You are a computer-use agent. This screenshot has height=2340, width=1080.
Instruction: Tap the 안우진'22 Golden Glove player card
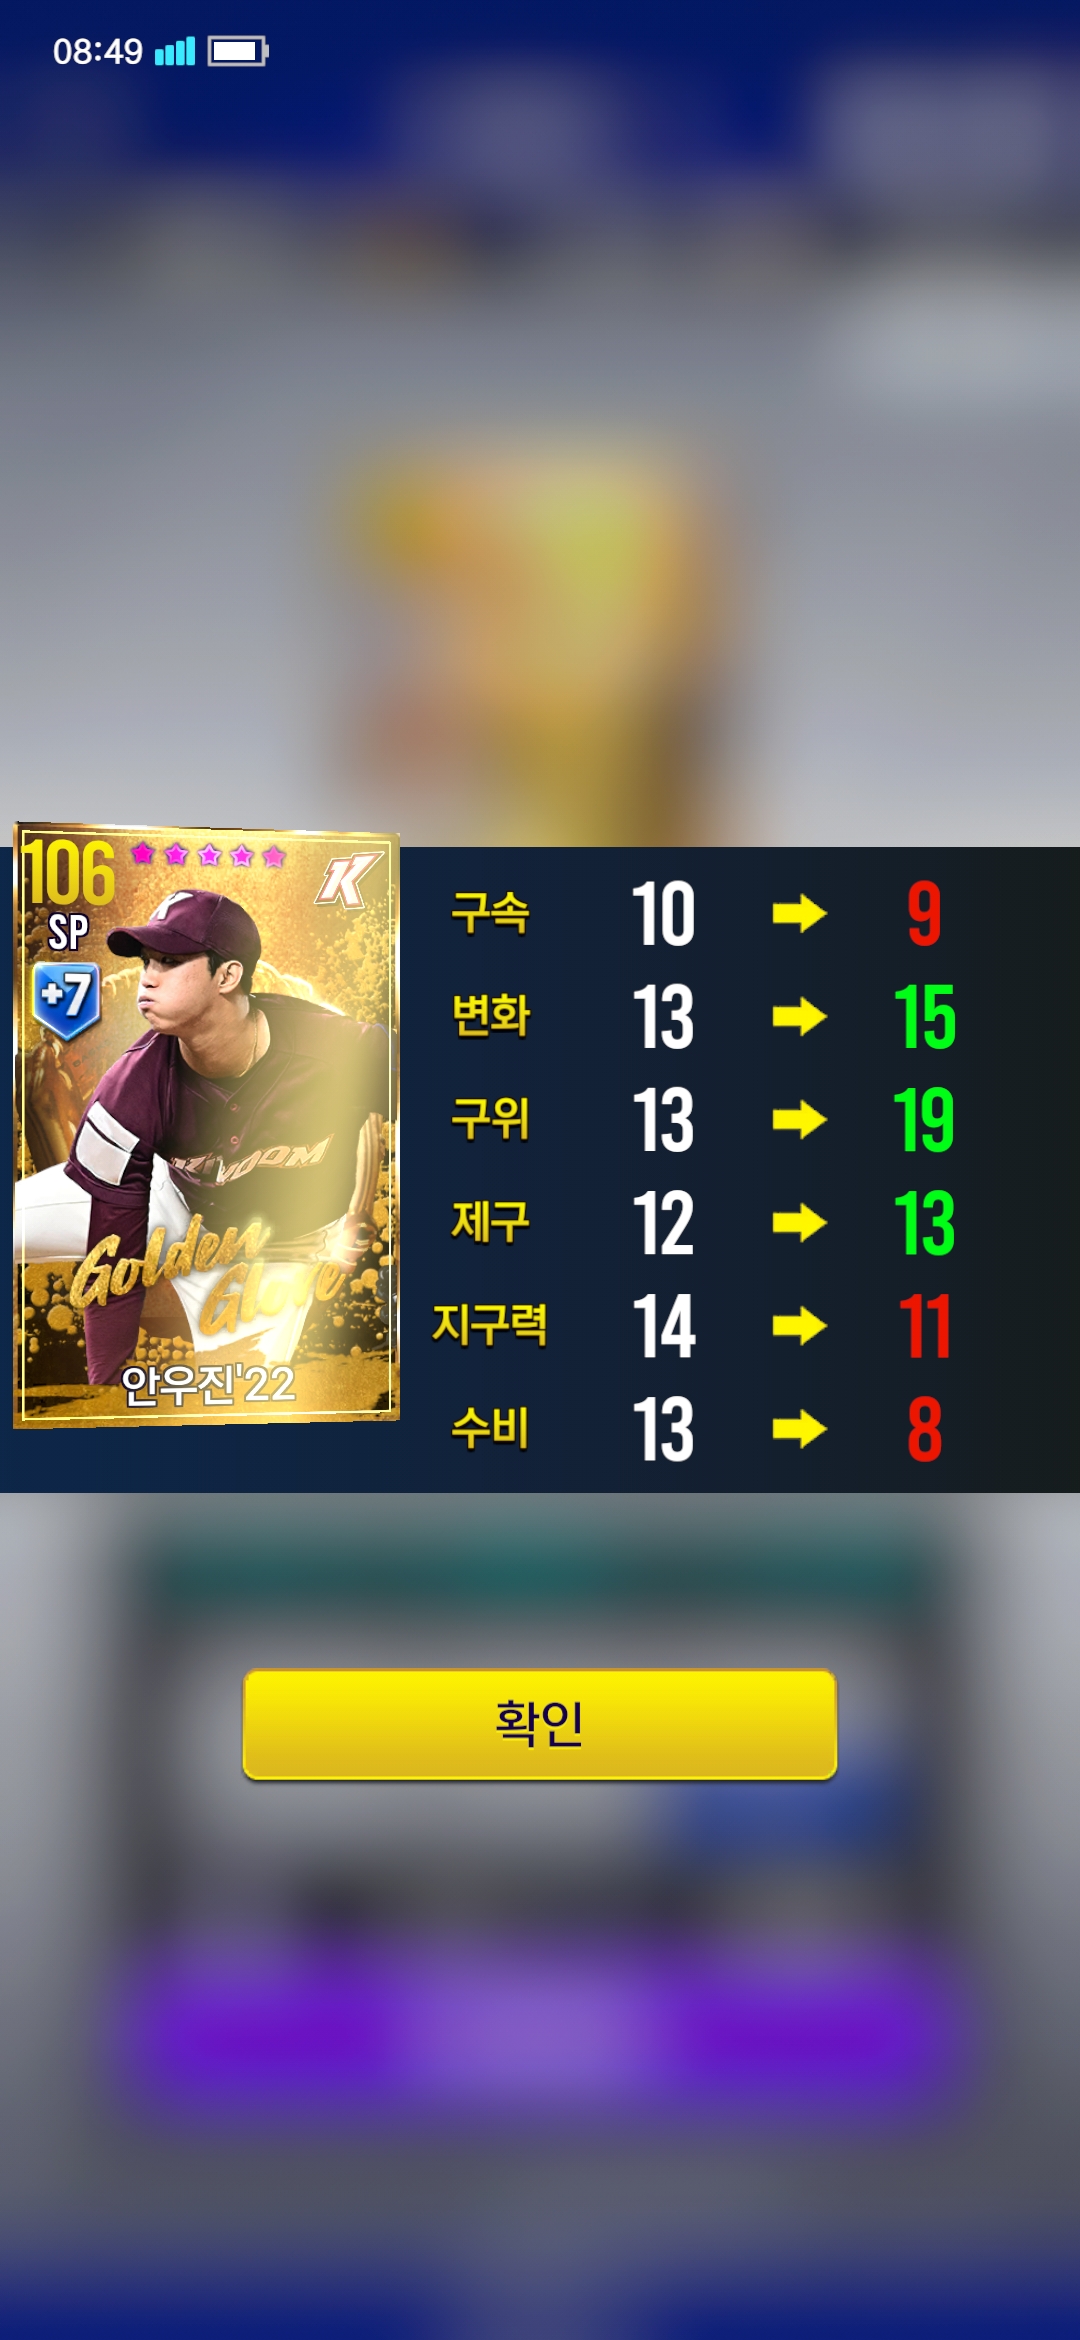[206, 1125]
